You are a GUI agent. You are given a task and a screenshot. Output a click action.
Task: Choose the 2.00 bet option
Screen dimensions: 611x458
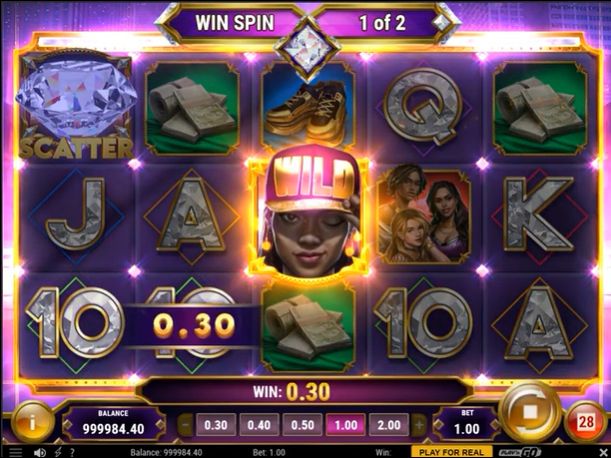pyautogui.click(x=389, y=424)
